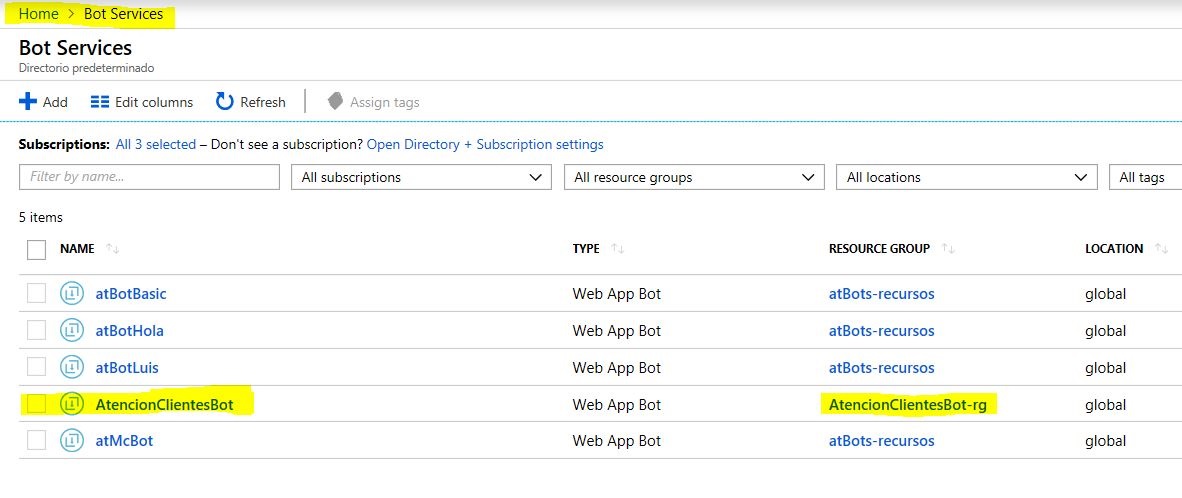This screenshot has width=1182, height=498.
Task: Click the Filter by name input field
Action: click(149, 177)
